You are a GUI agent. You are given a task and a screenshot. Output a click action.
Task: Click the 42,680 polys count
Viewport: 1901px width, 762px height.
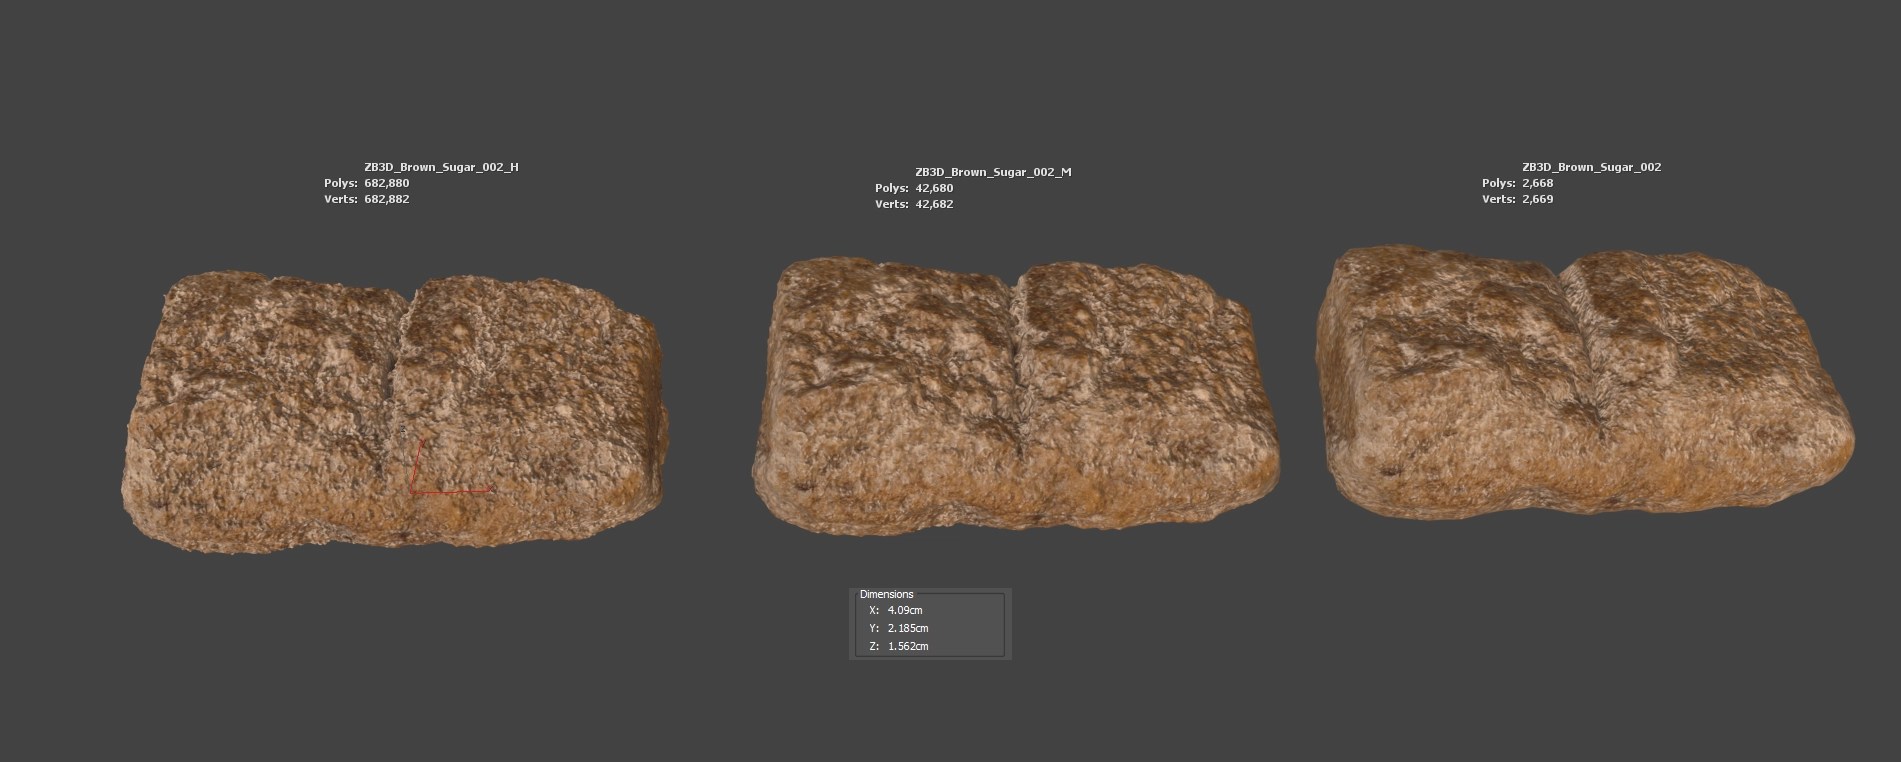pos(934,188)
